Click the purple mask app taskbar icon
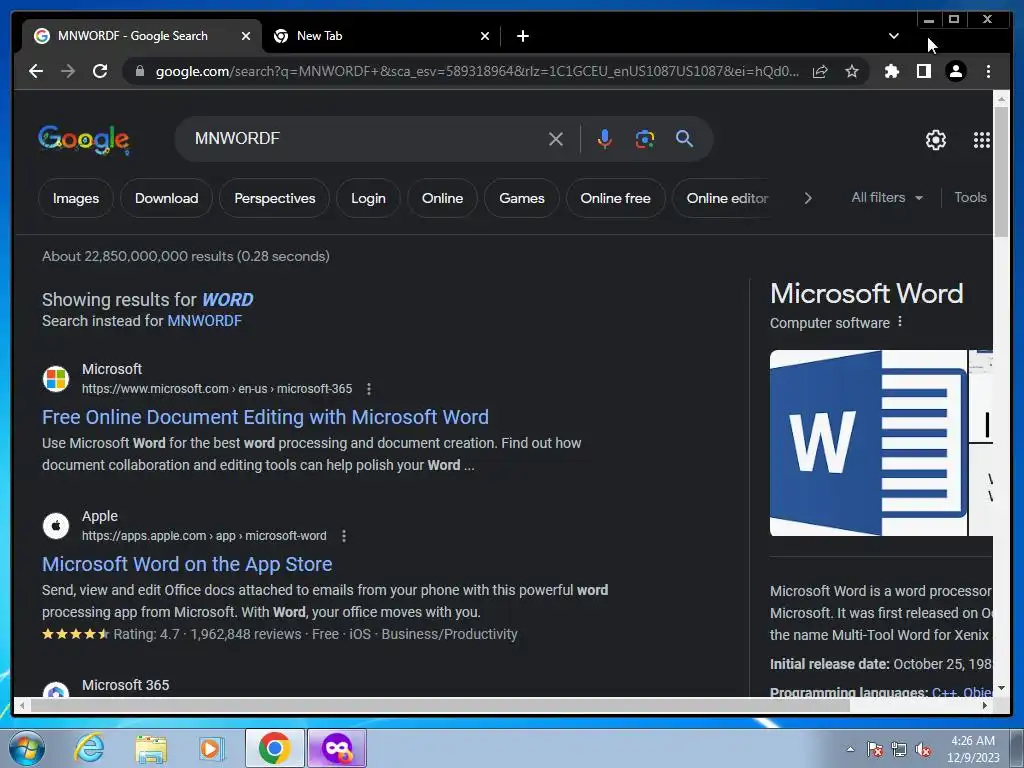 [x=337, y=748]
